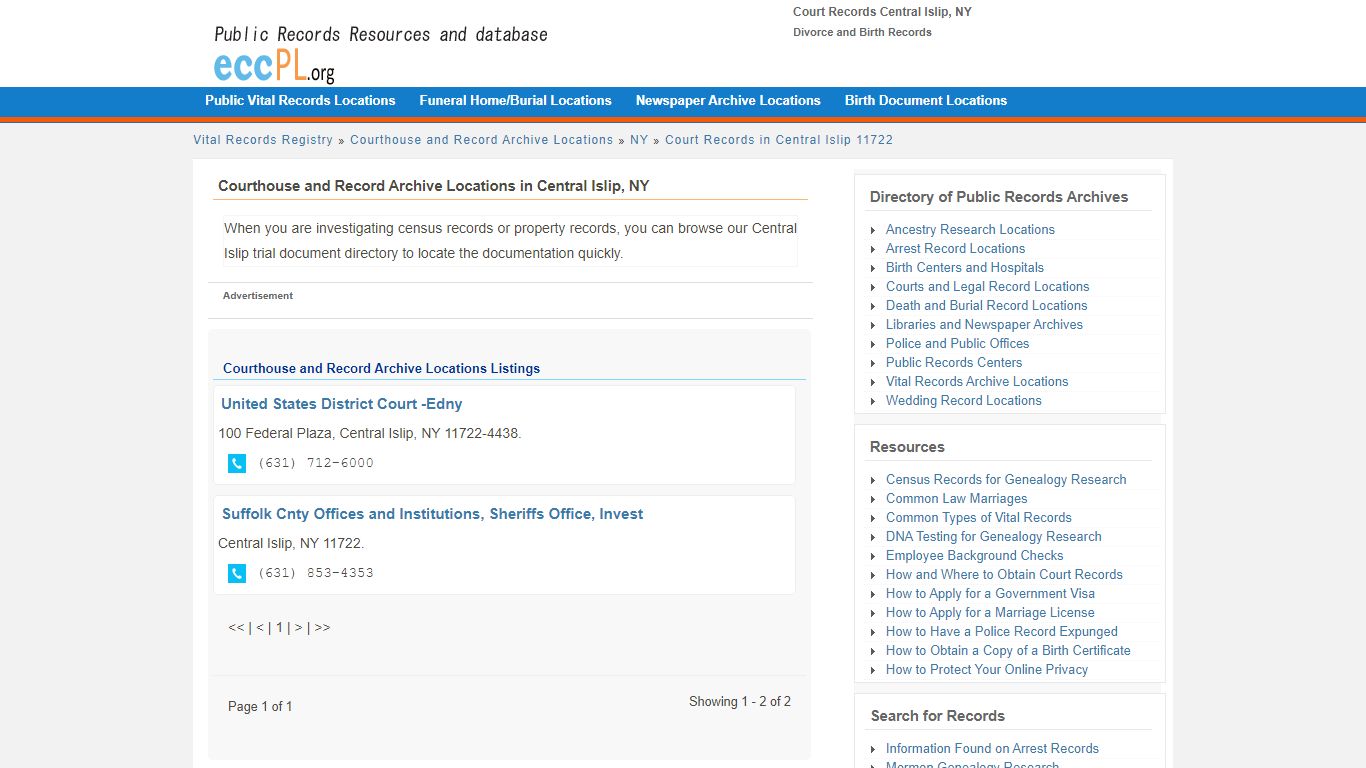Open Death and Burial Record Locations

point(986,305)
